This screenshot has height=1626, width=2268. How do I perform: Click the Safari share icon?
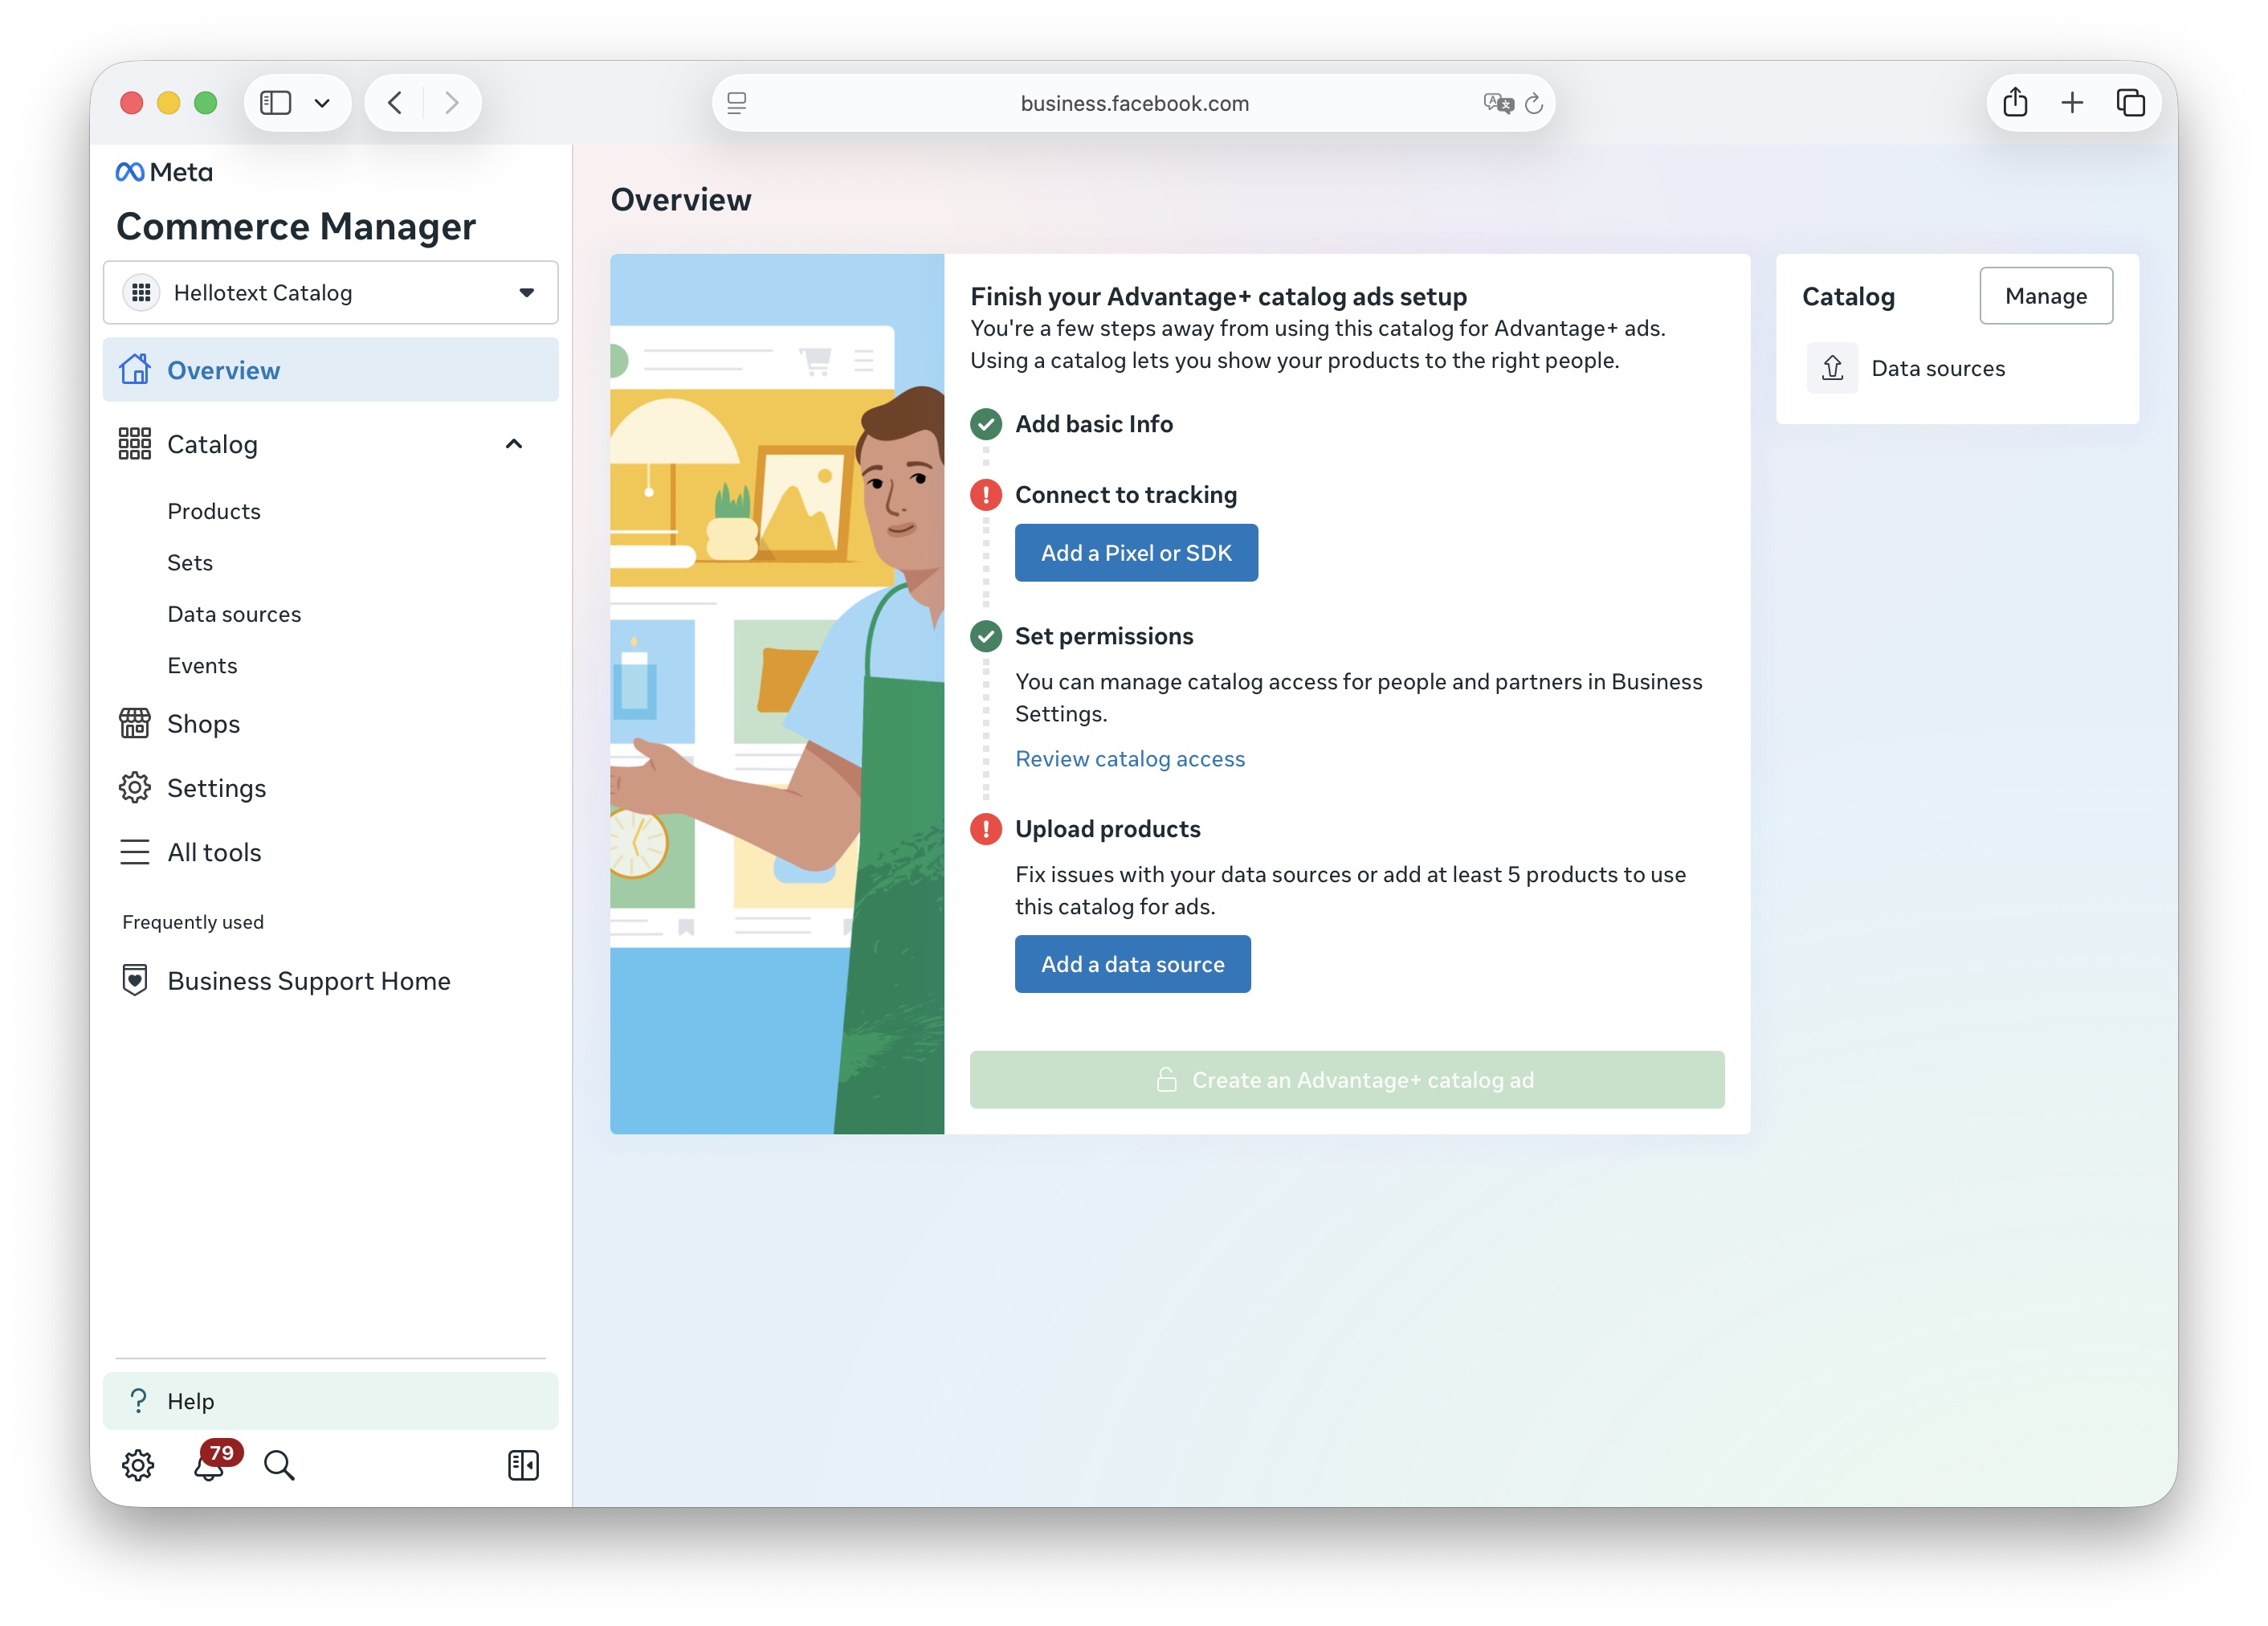(x=2015, y=103)
